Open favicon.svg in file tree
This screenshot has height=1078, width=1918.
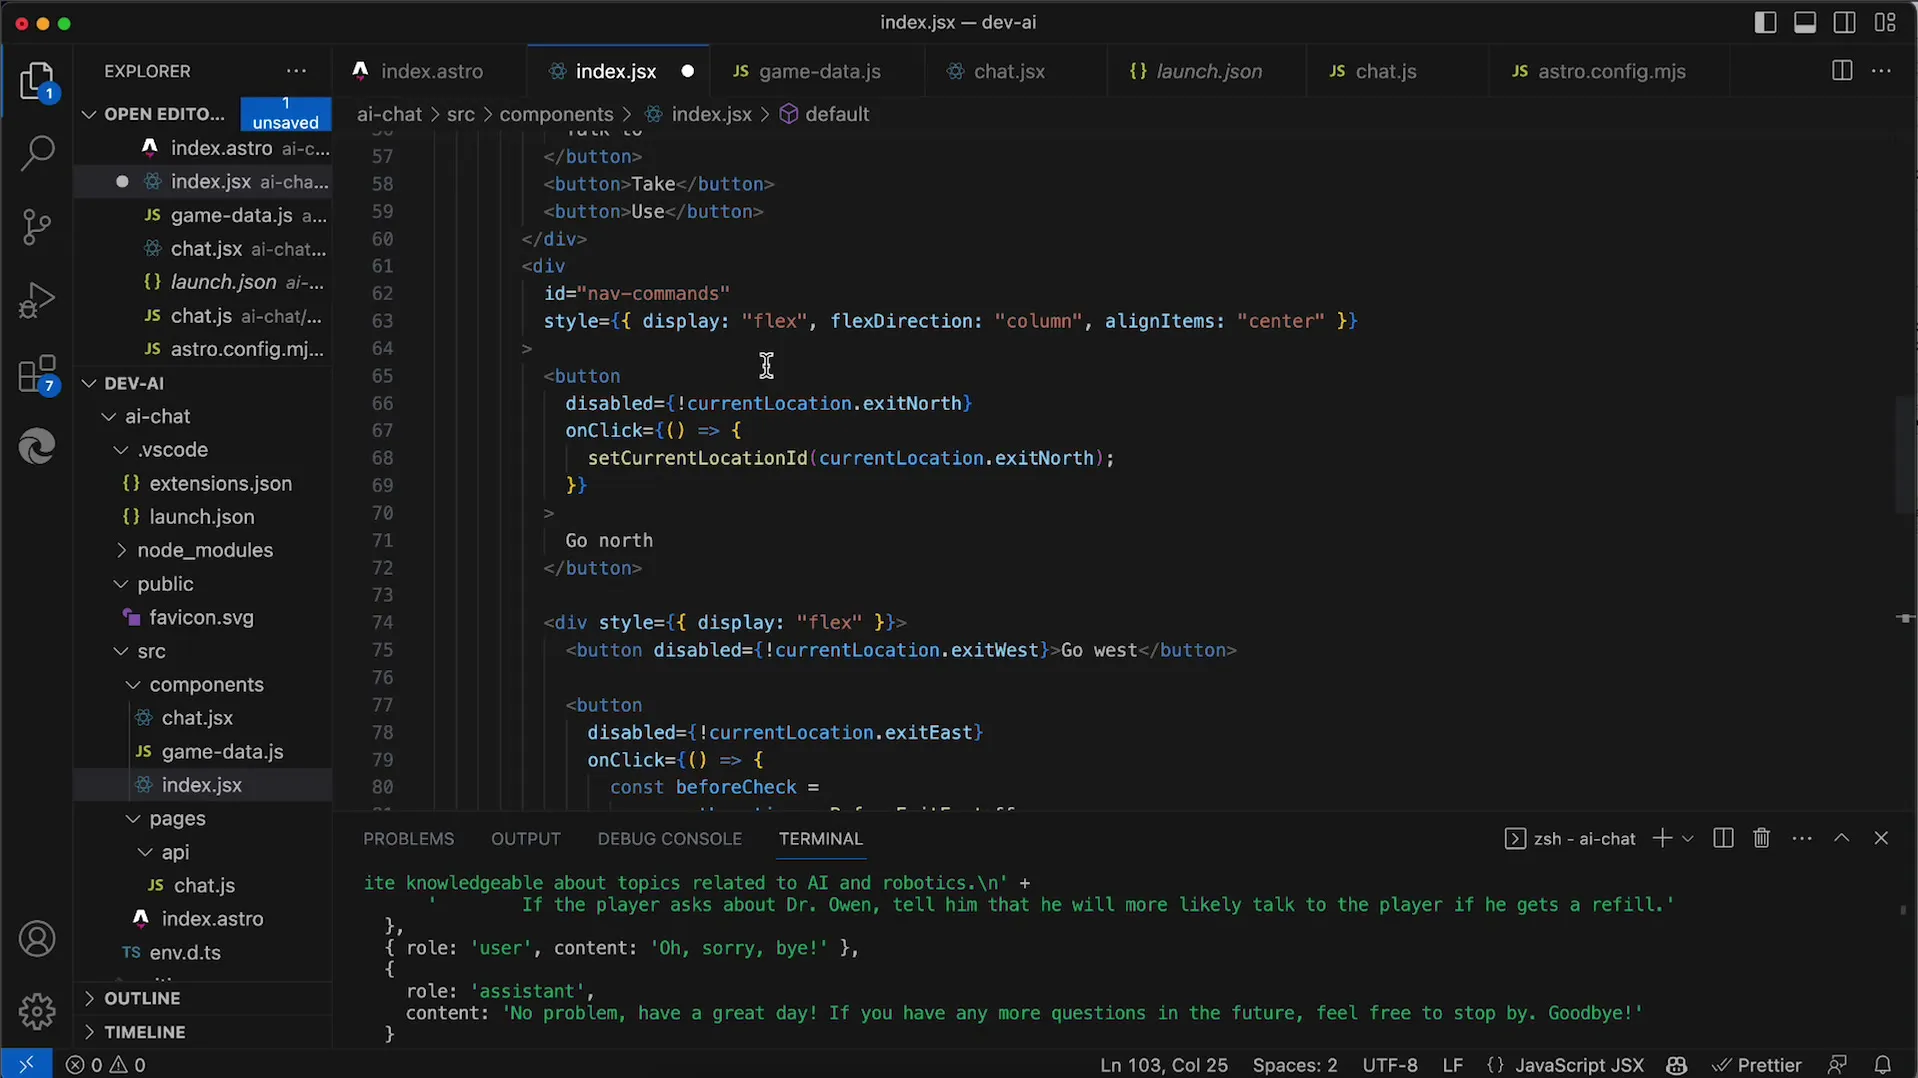[202, 618]
